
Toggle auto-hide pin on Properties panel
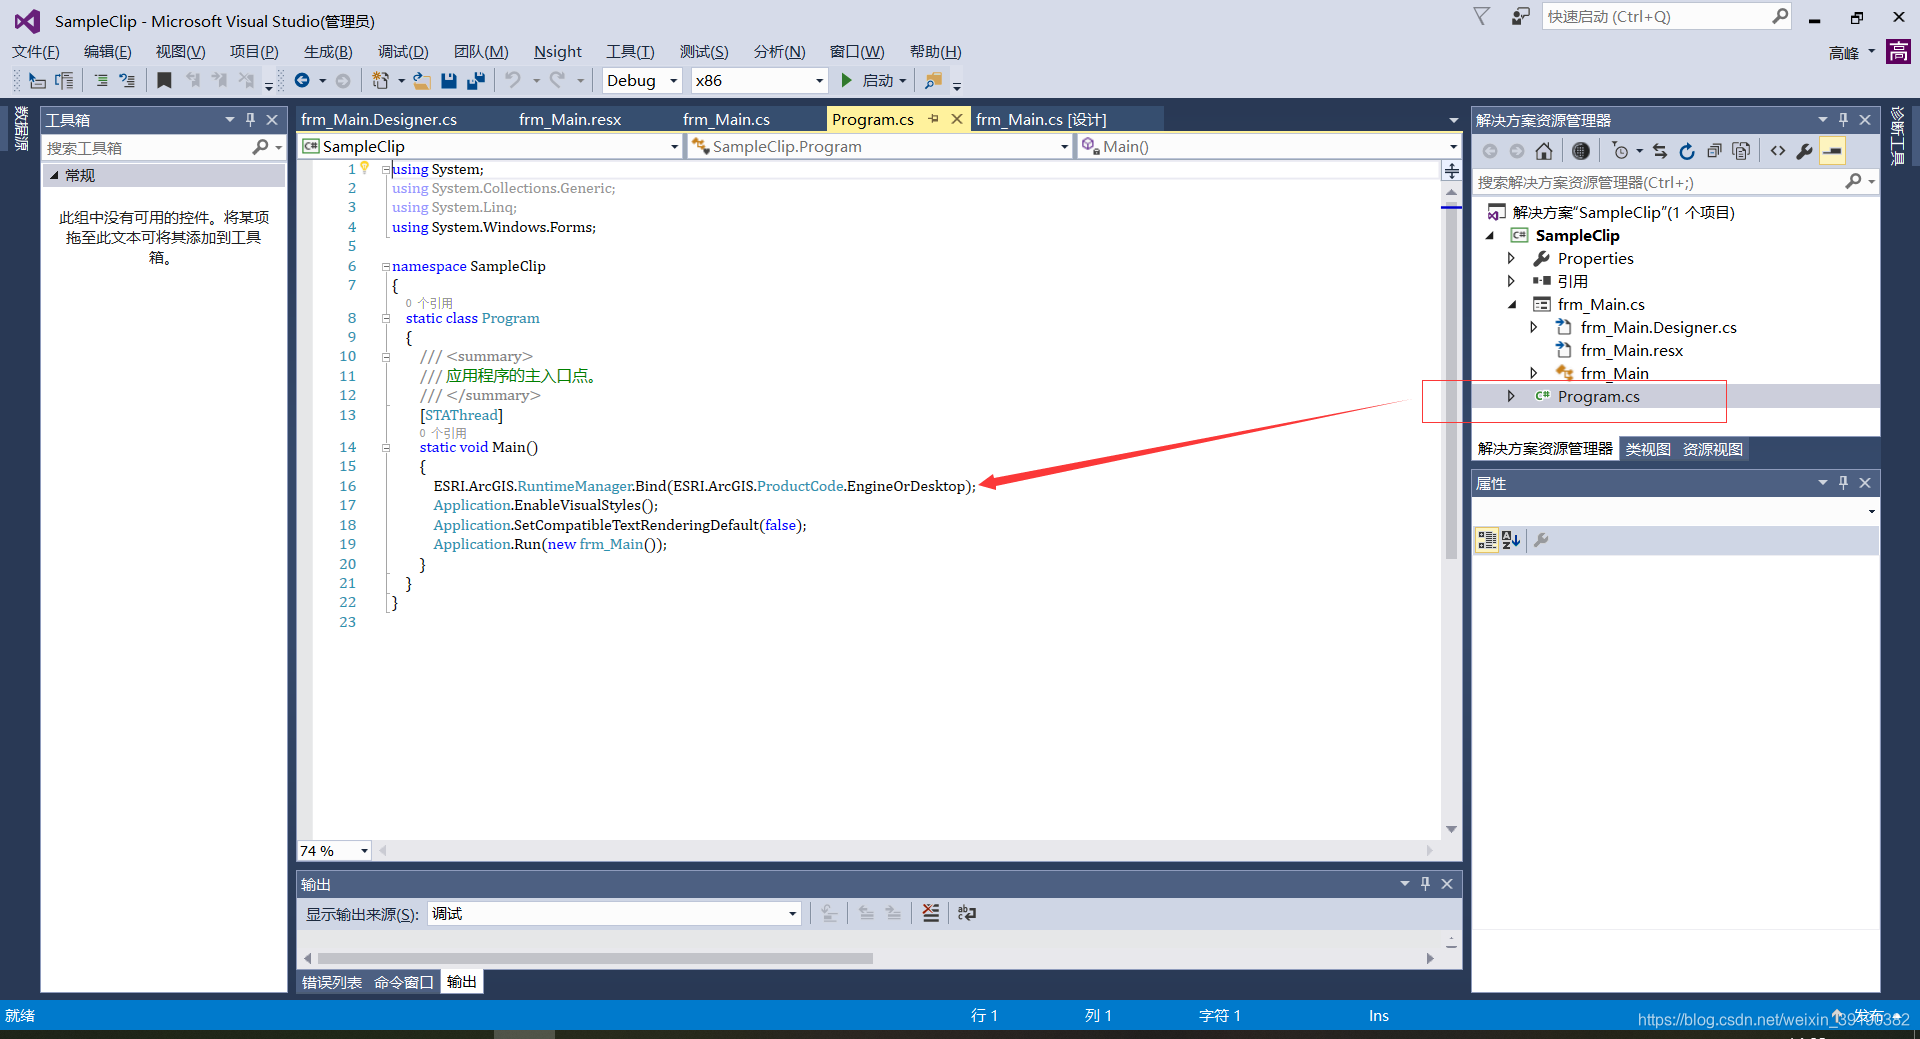click(x=1844, y=482)
